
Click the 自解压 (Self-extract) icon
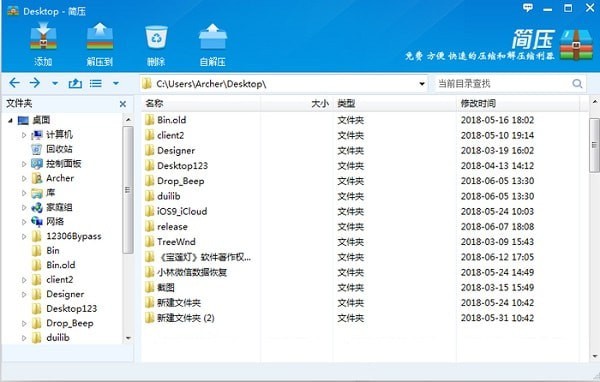213,36
